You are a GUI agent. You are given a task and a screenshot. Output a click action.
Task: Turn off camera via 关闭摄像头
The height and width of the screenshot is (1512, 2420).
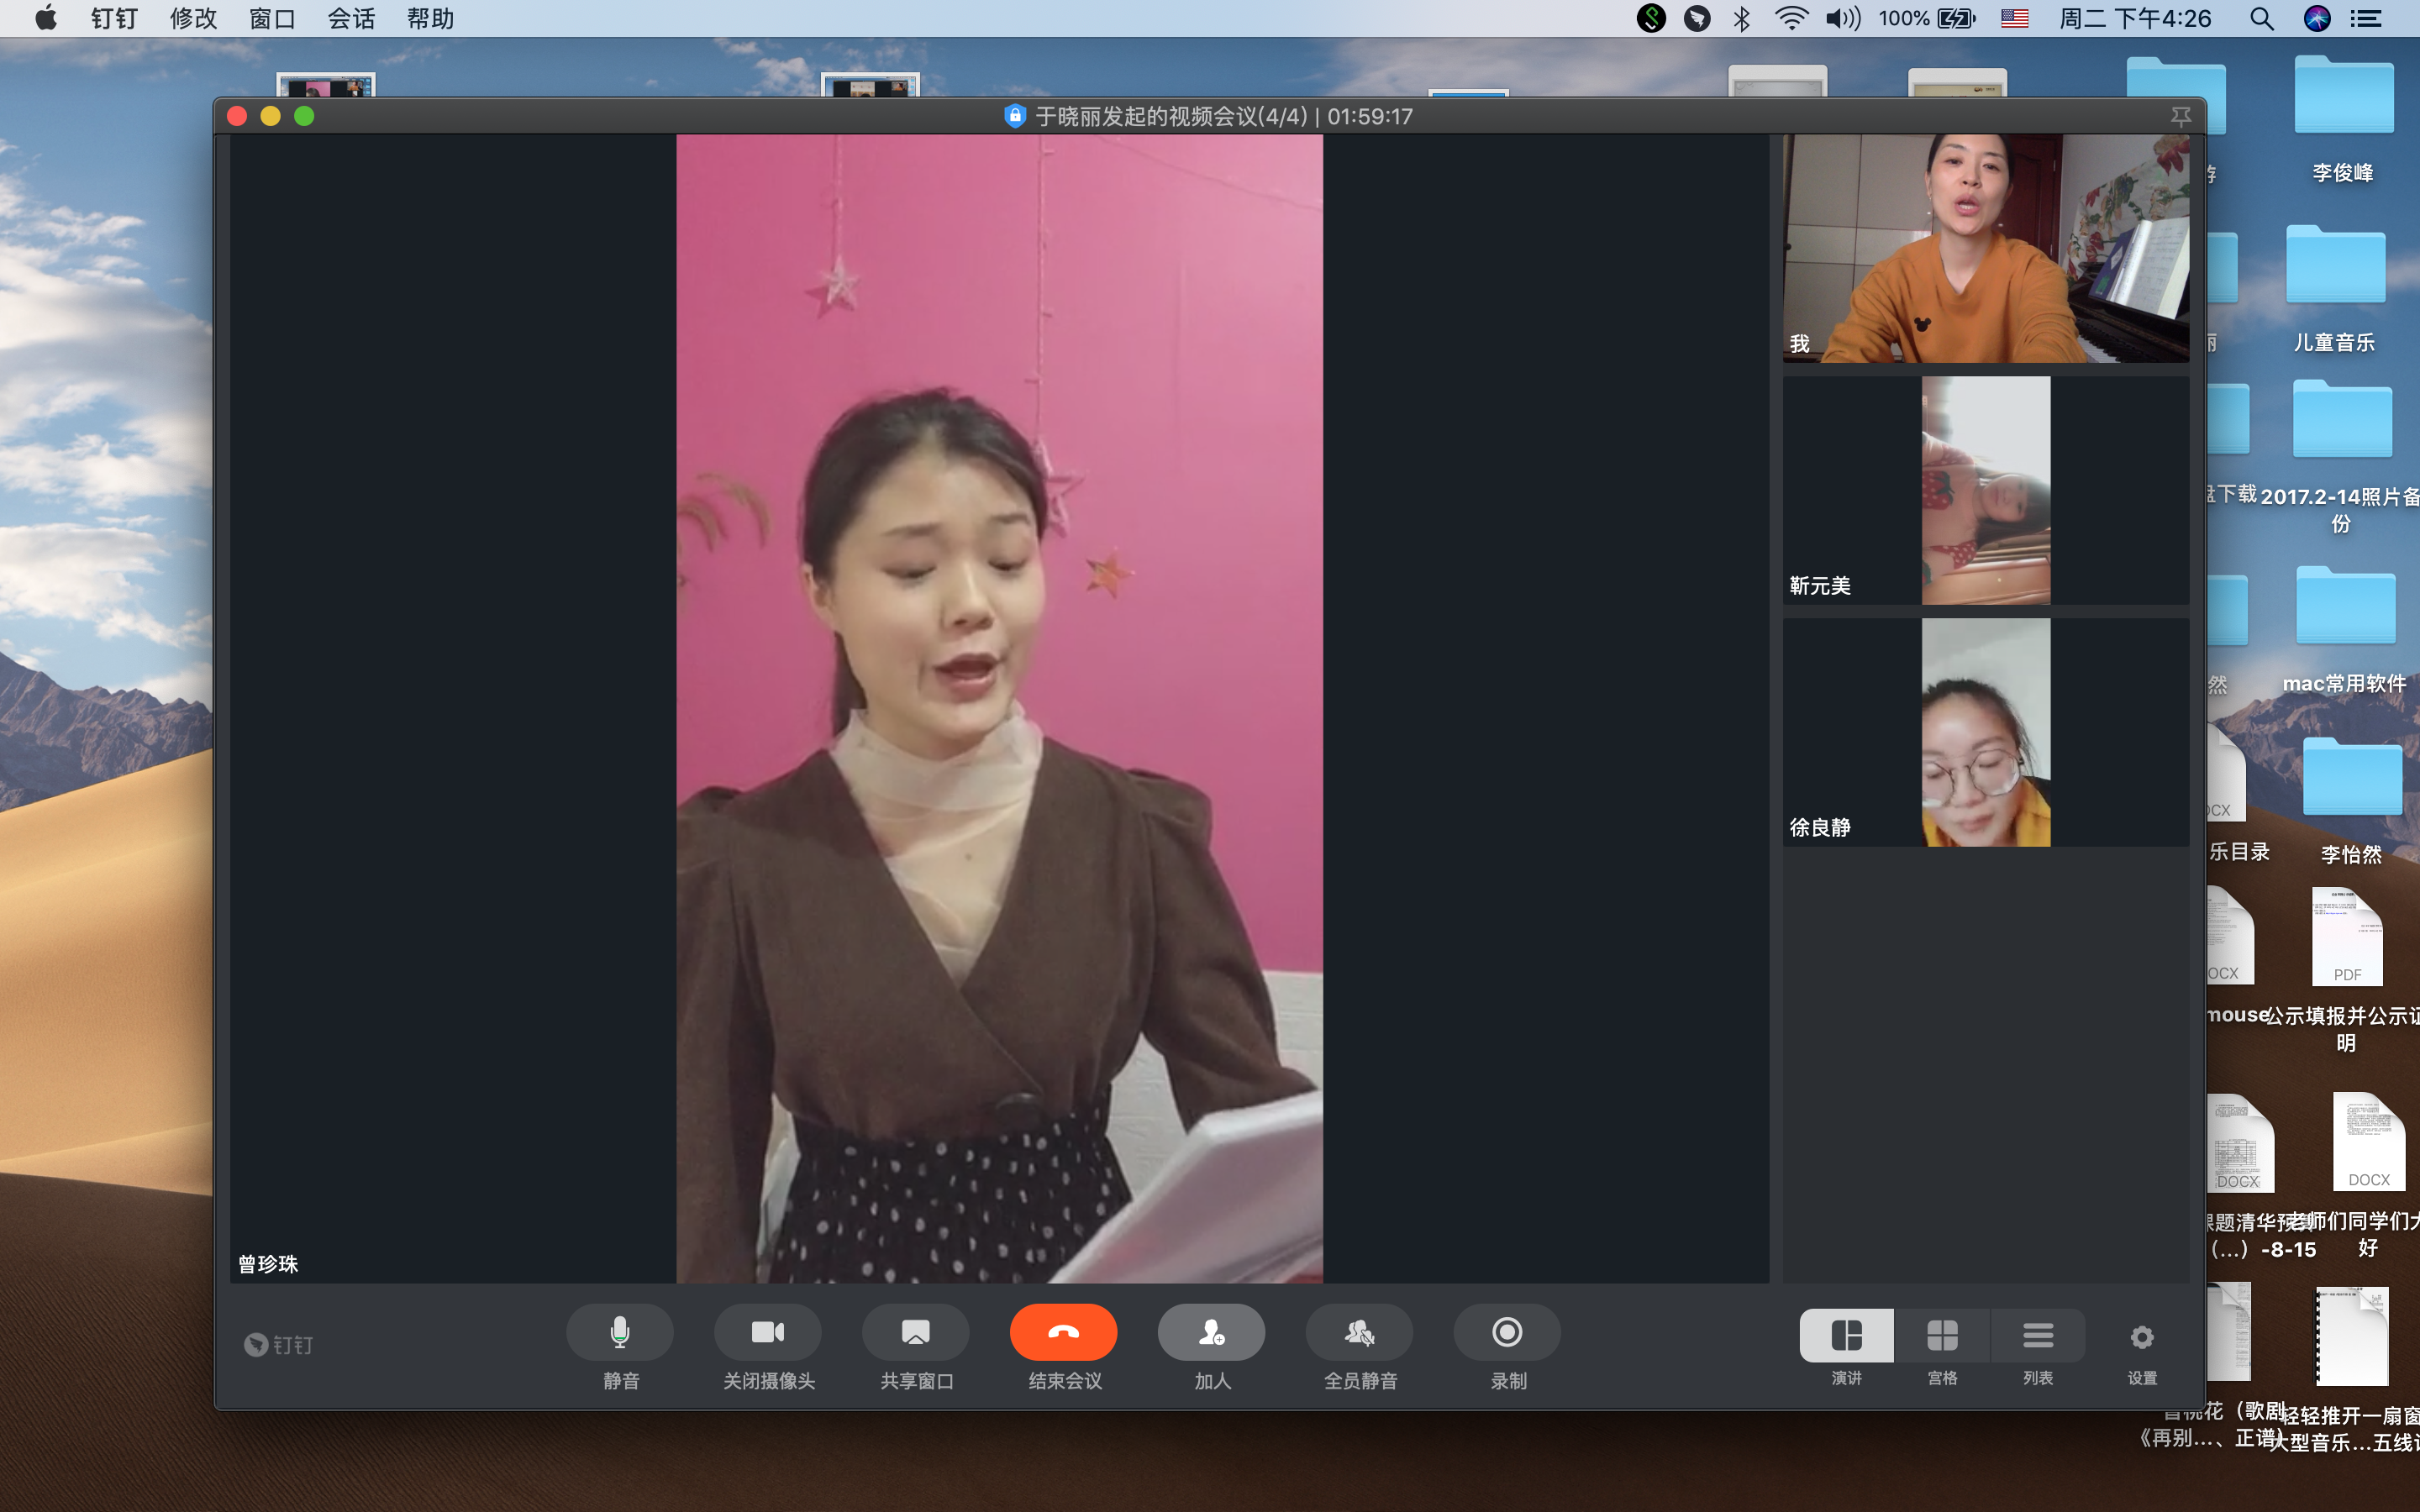767,1332
